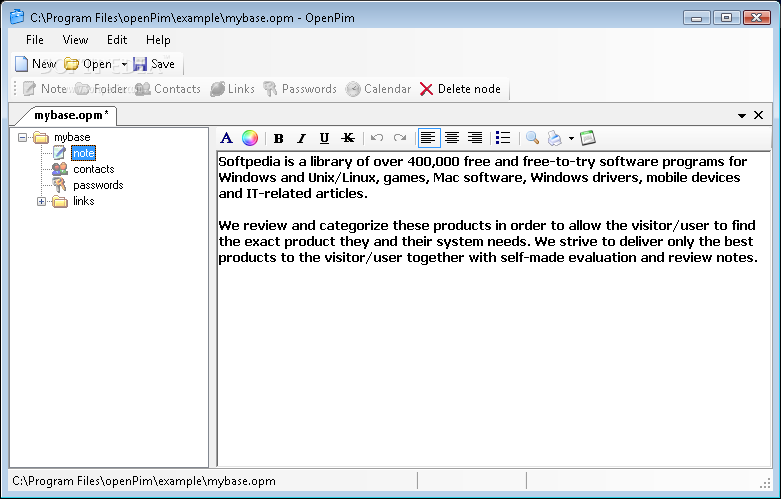781x499 pixels.
Task: Save the current file
Action: pyautogui.click(x=154, y=64)
